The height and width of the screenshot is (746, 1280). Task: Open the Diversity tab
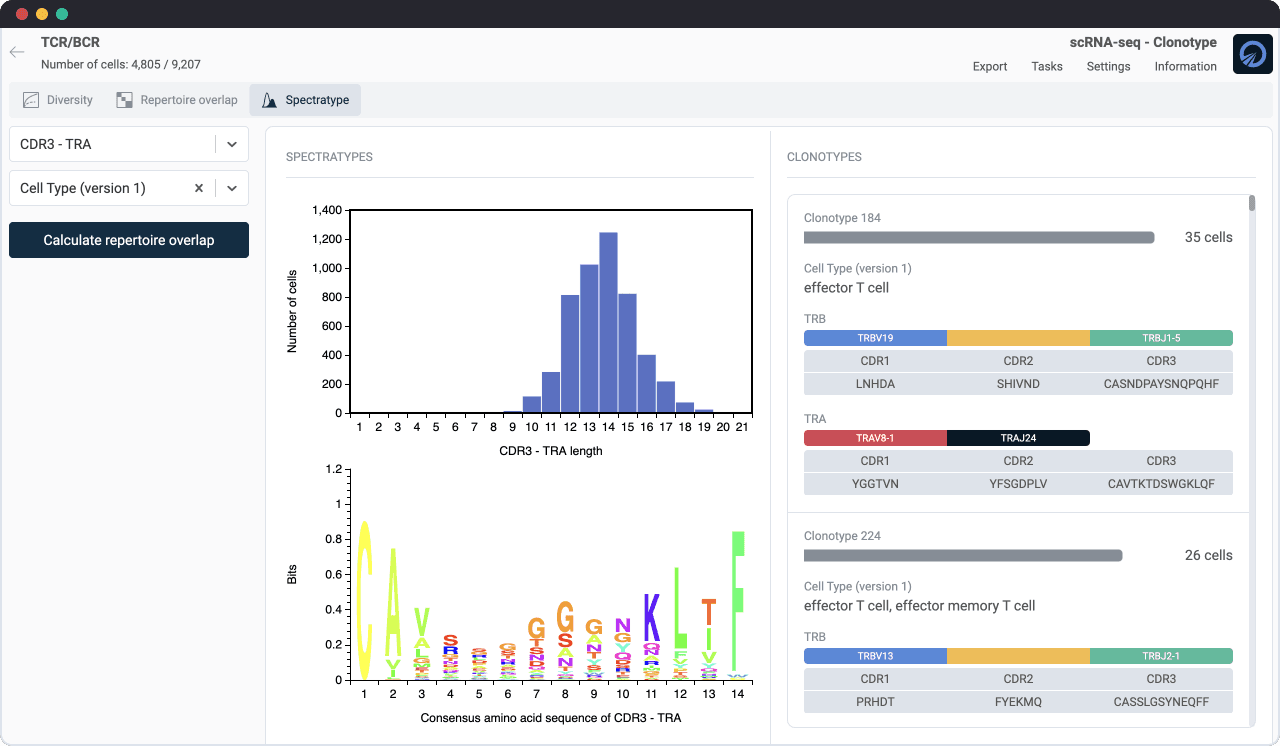[58, 100]
